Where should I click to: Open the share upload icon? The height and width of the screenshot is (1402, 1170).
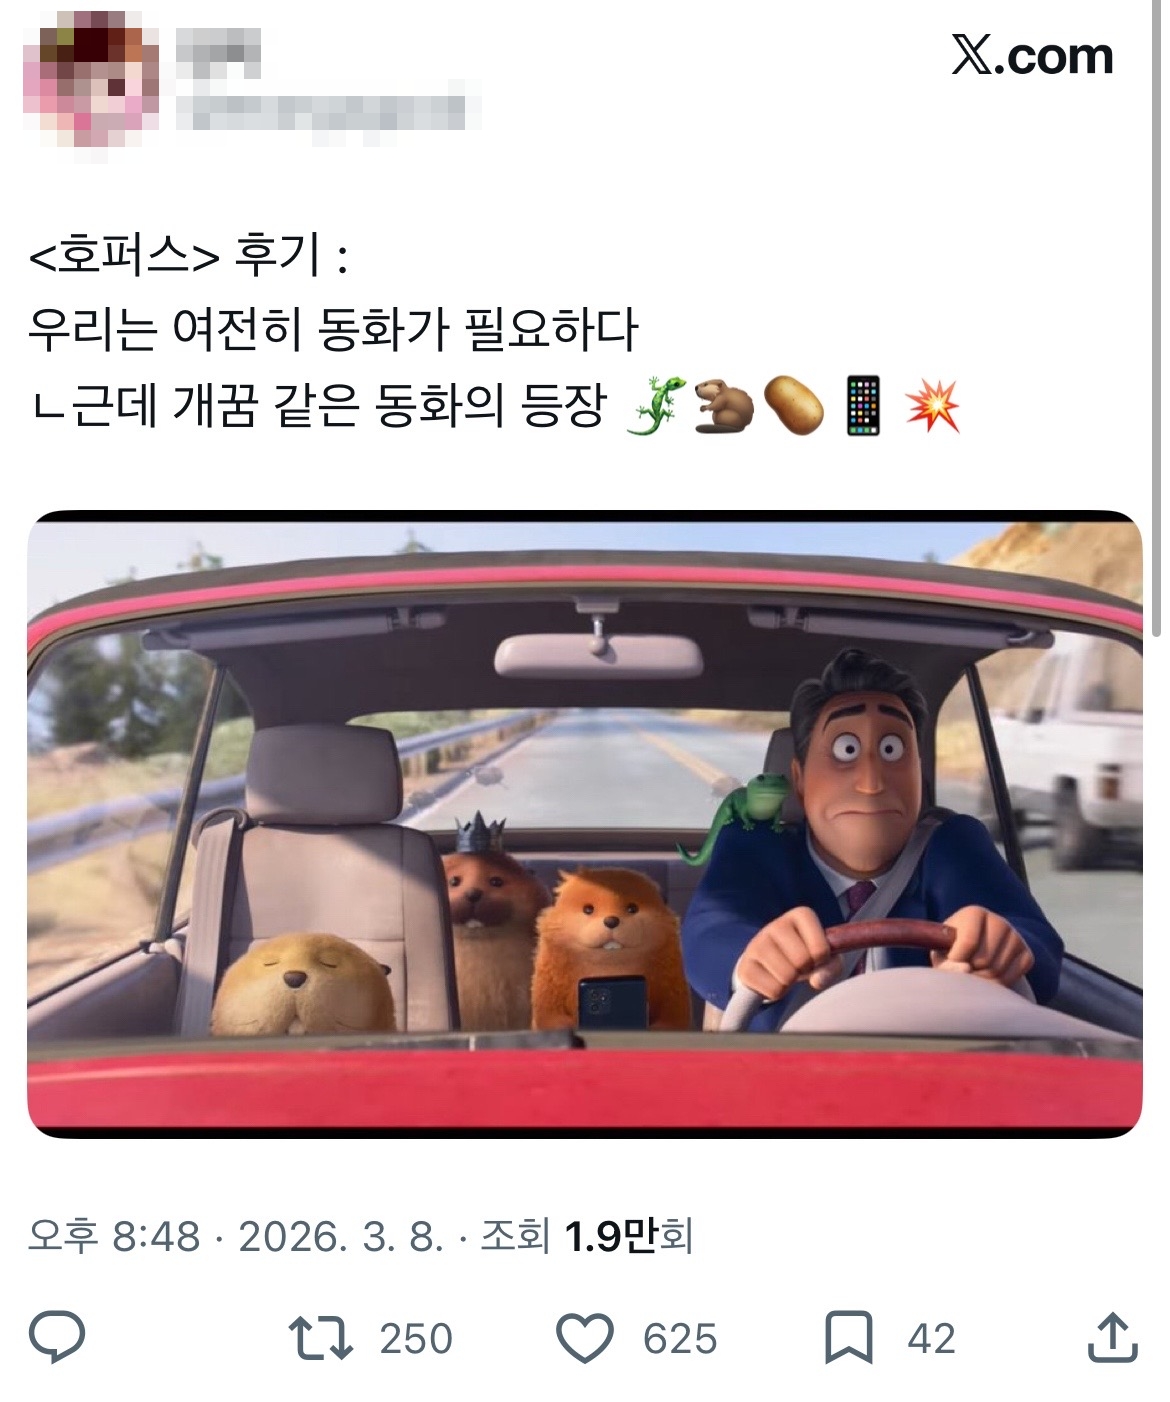click(1112, 1338)
